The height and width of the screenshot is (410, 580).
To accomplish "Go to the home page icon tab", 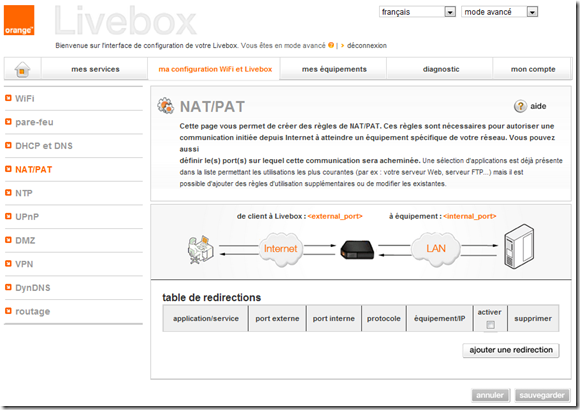I will pyautogui.click(x=22, y=69).
